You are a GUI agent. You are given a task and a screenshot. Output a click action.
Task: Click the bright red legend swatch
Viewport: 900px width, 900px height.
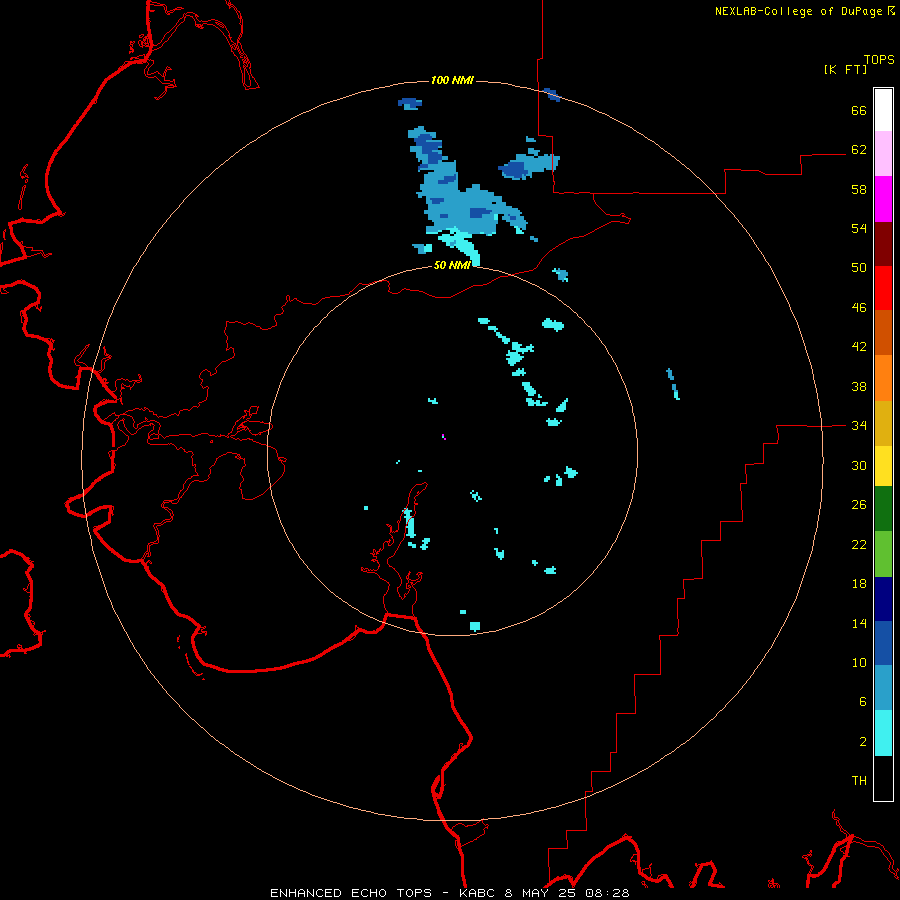coord(883,288)
